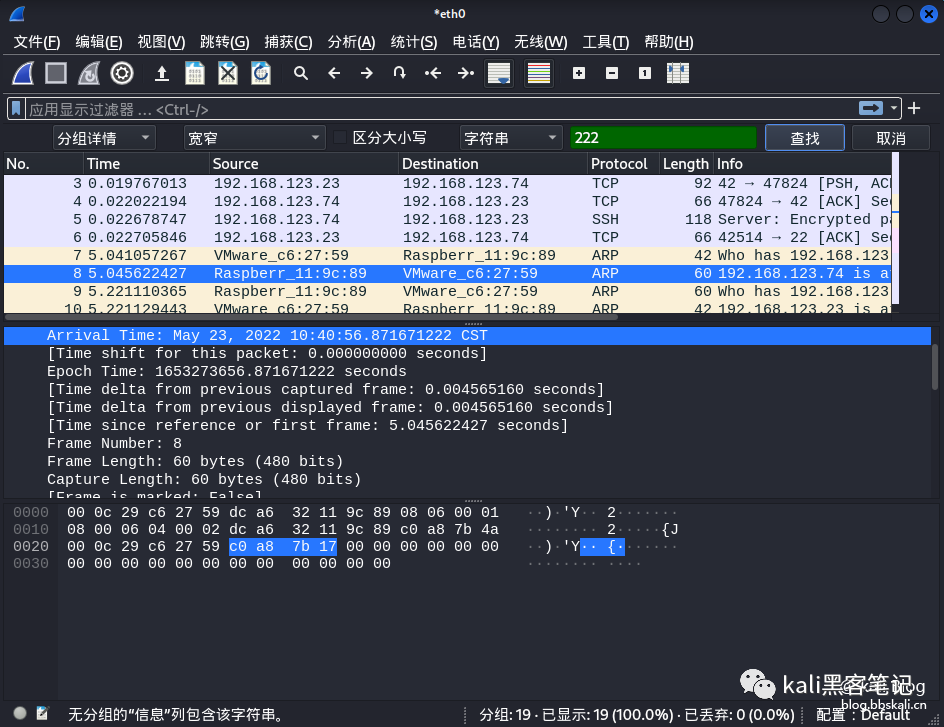The image size is (944, 727).
Task: Close the capture file
Action: pyautogui.click(x=228, y=73)
